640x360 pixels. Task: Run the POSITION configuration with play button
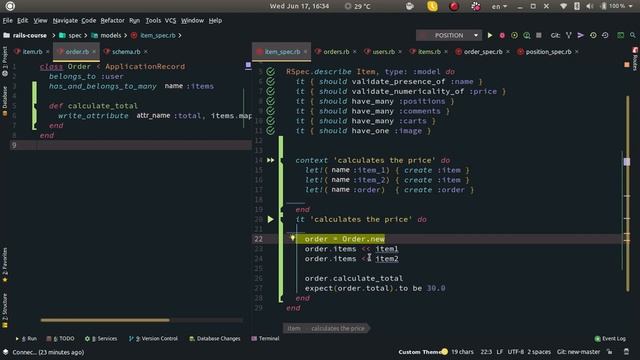click(x=490, y=36)
